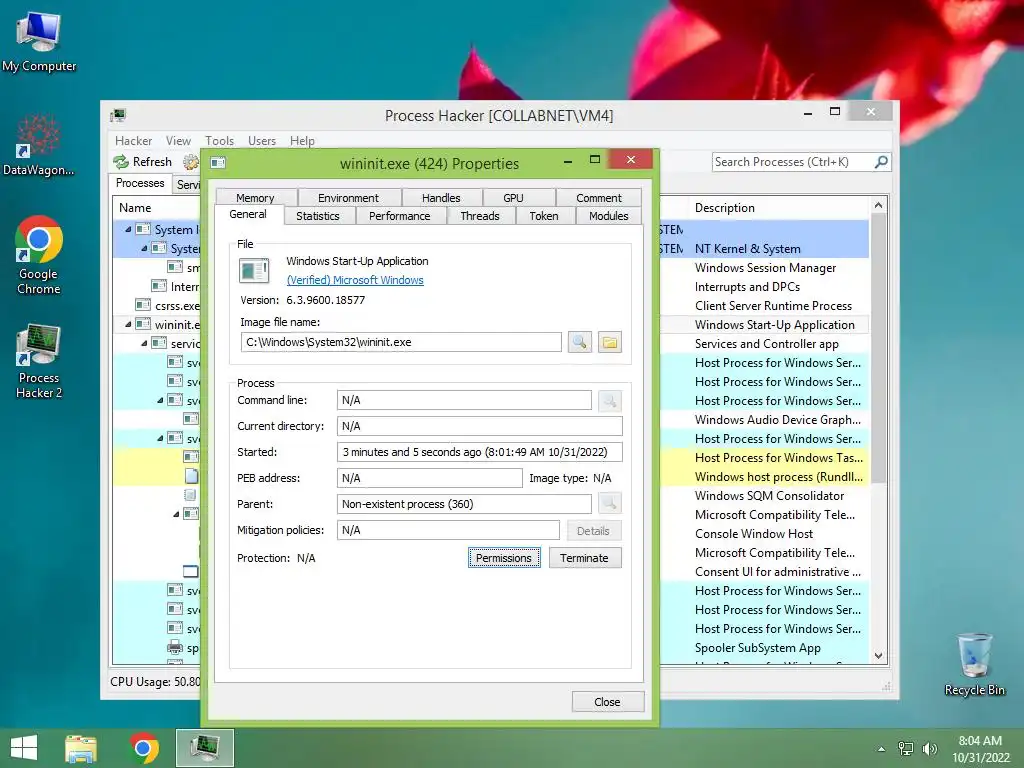
Task: Switch to the Memory tab
Action: [x=255, y=197]
